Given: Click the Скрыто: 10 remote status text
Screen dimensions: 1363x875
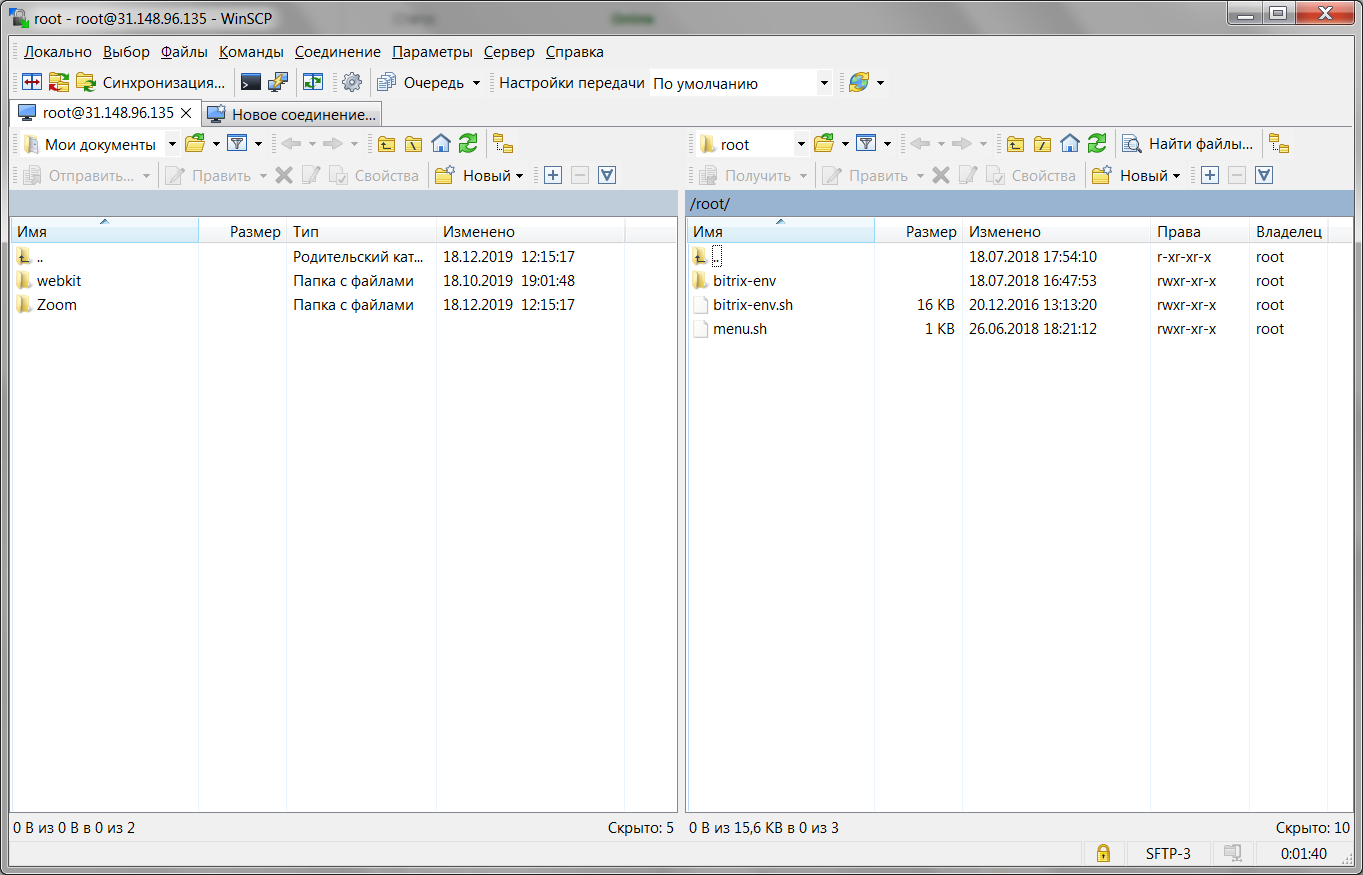Looking at the screenshot, I should click(1313, 828).
